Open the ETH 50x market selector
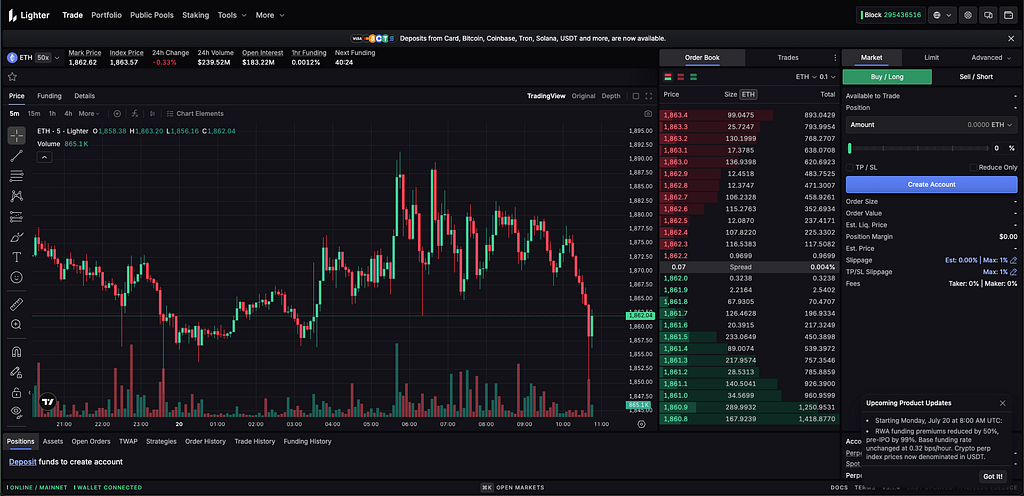This screenshot has height=496, width=1024. (x=33, y=57)
